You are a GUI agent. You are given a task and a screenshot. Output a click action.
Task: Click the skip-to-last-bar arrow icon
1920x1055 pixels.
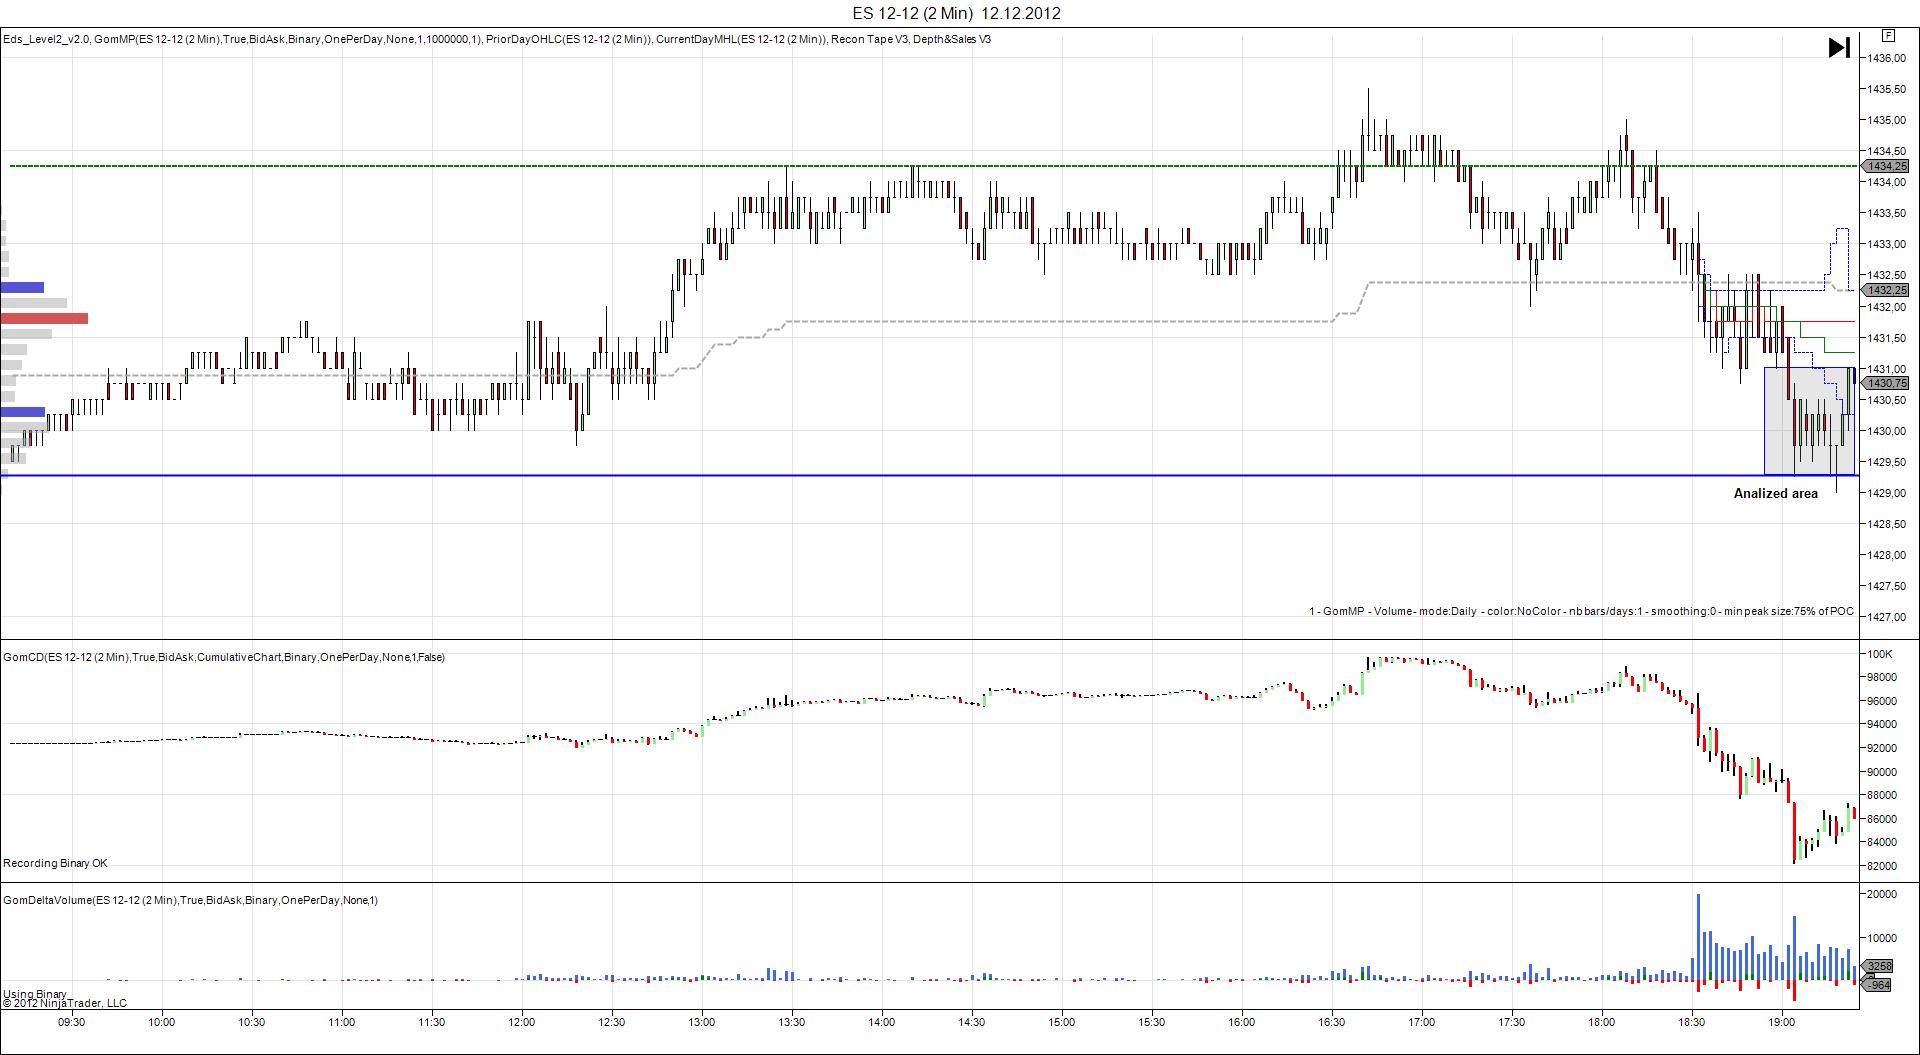point(1839,47)
